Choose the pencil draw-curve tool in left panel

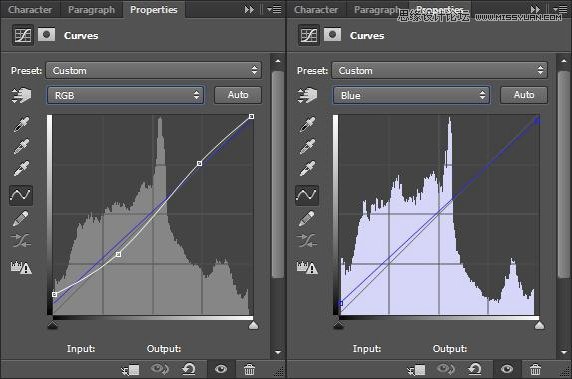21,218
